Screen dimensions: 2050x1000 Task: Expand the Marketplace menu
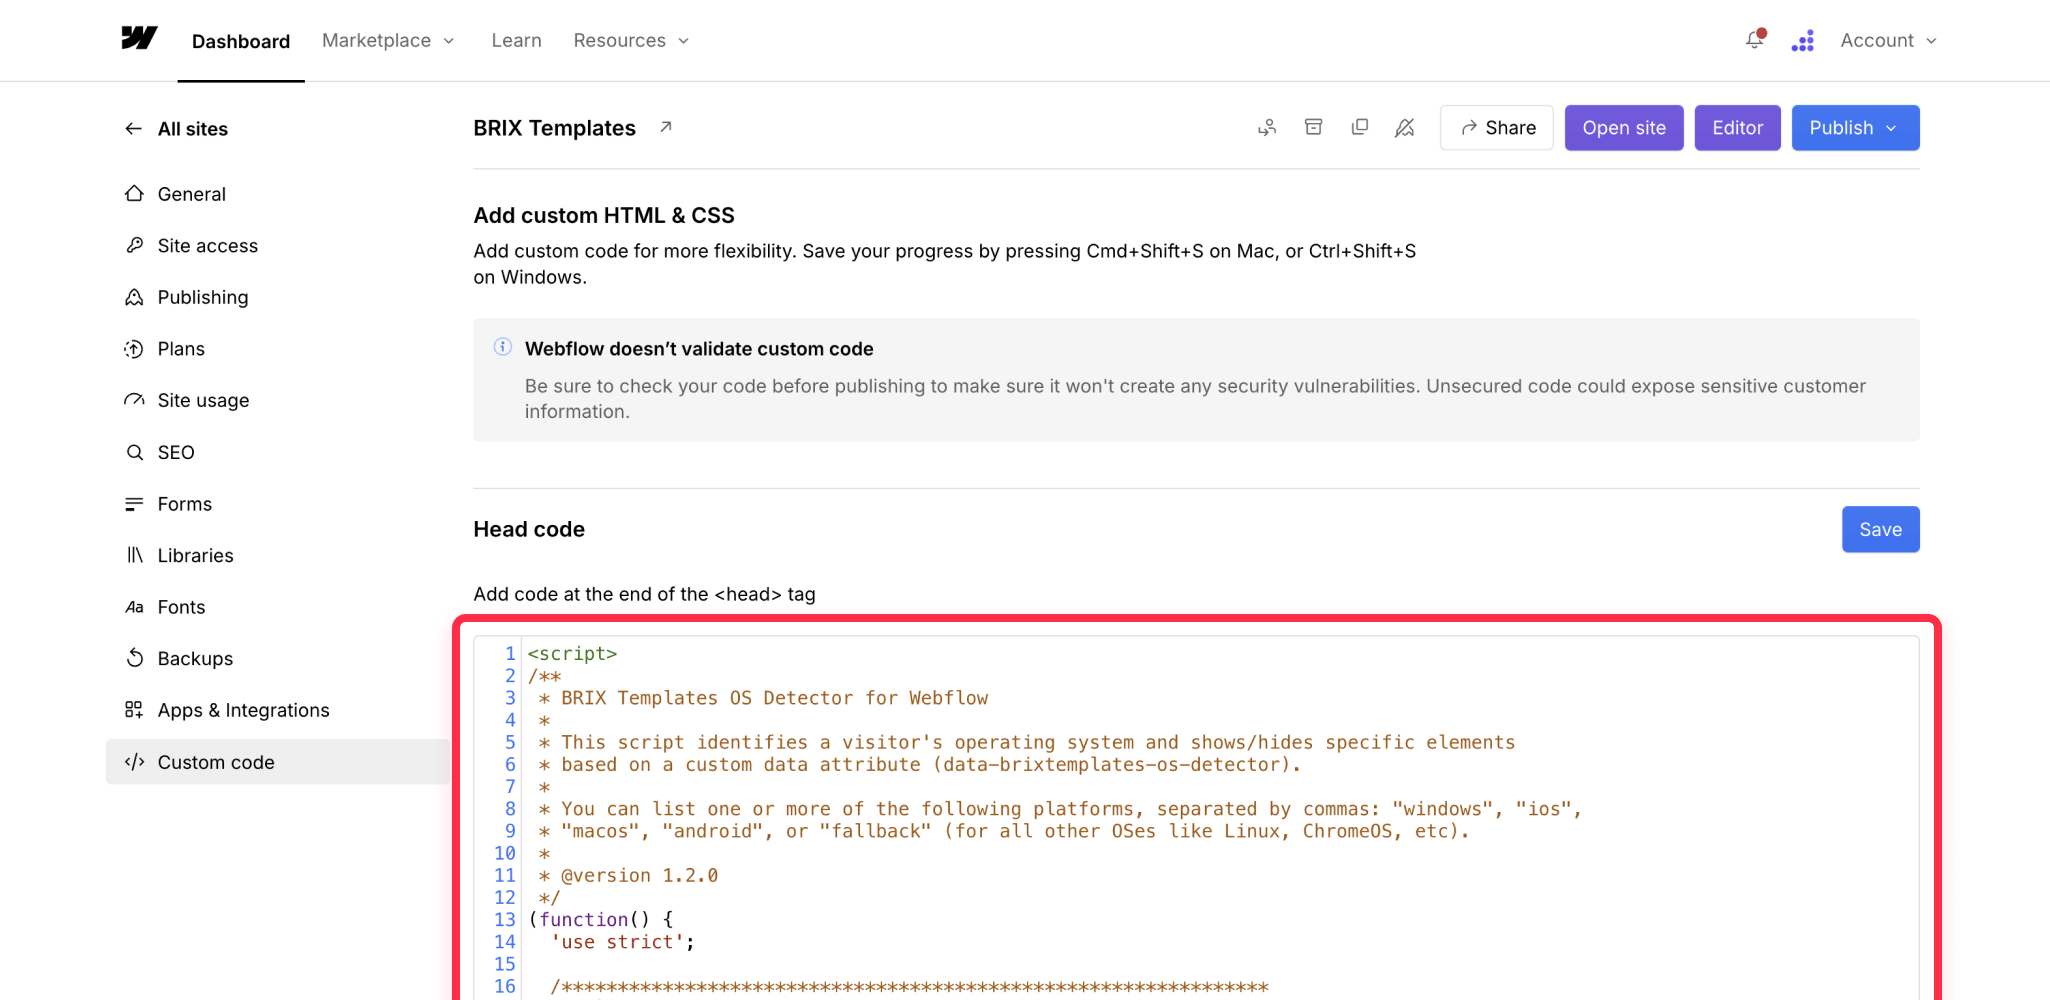388,40
